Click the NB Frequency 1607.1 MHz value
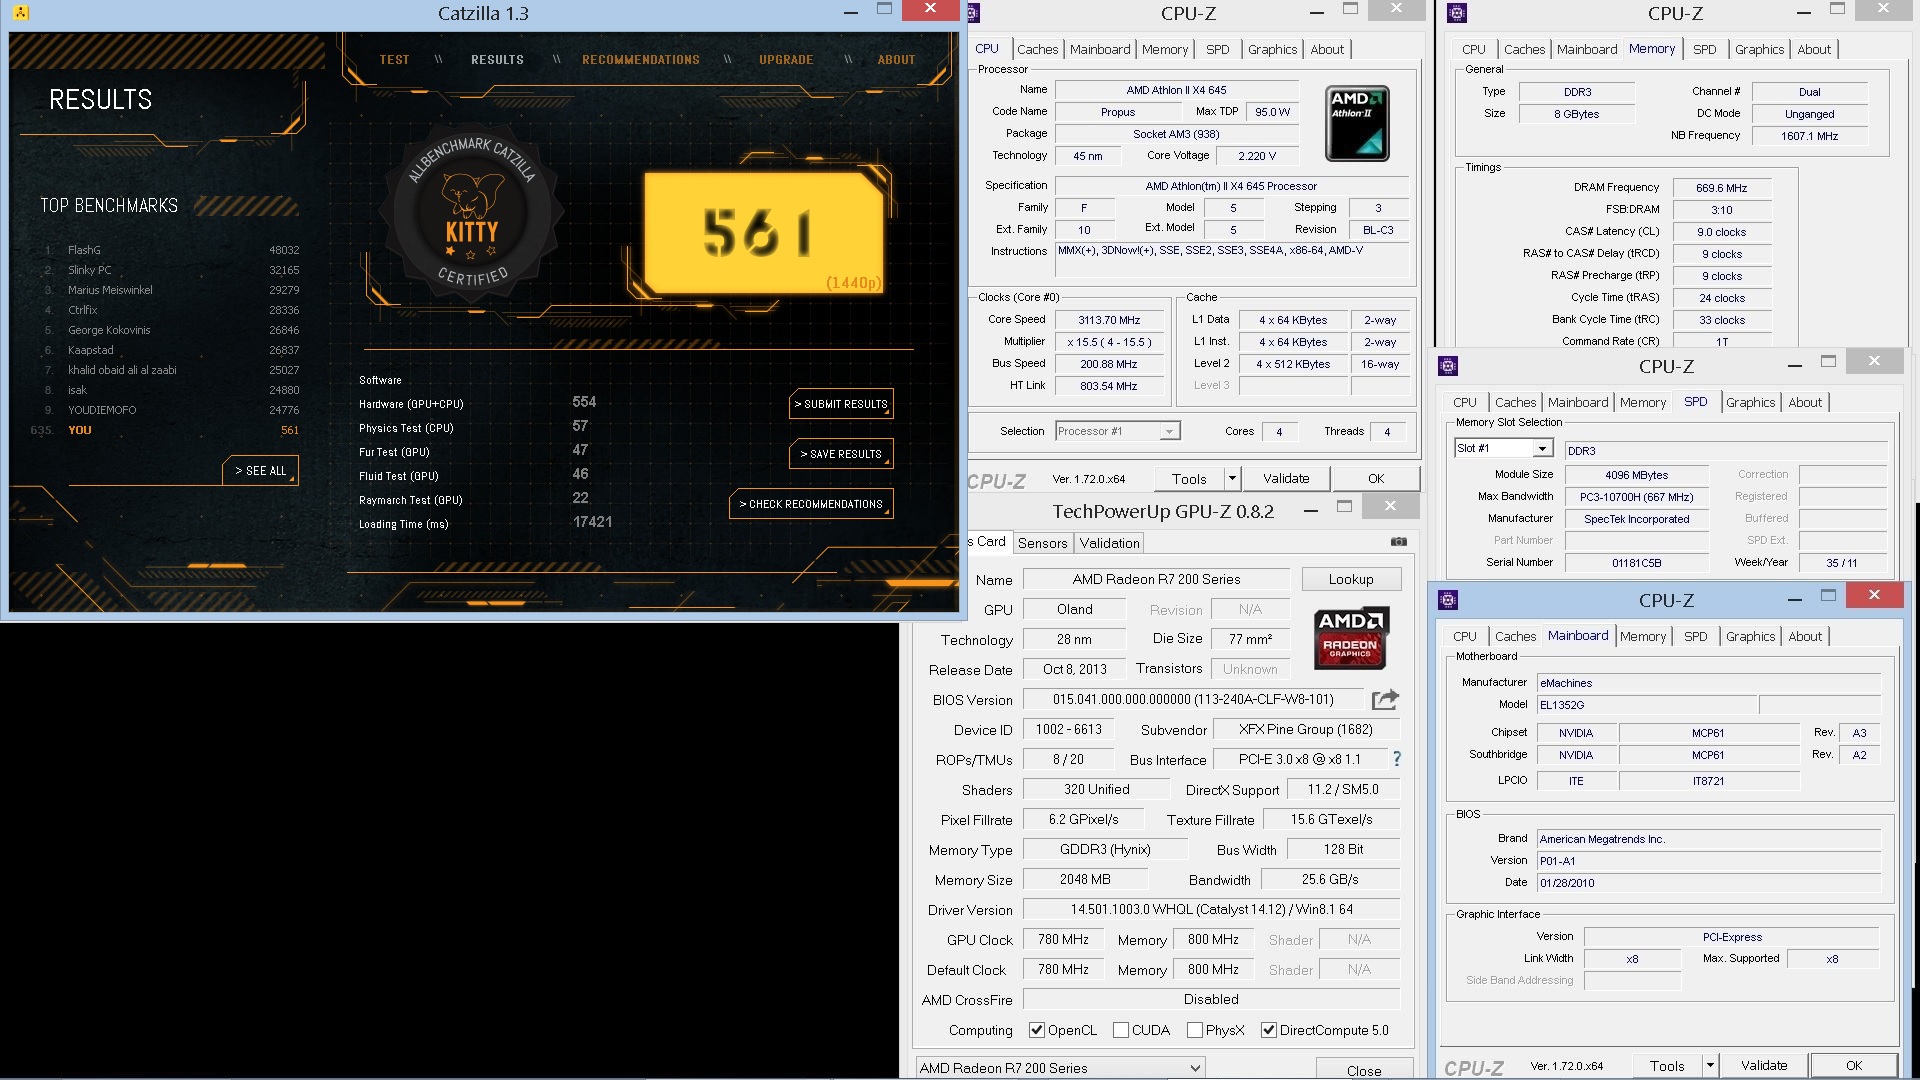This screenshot has width=1920, height=1080. (x=1809, y=136)
